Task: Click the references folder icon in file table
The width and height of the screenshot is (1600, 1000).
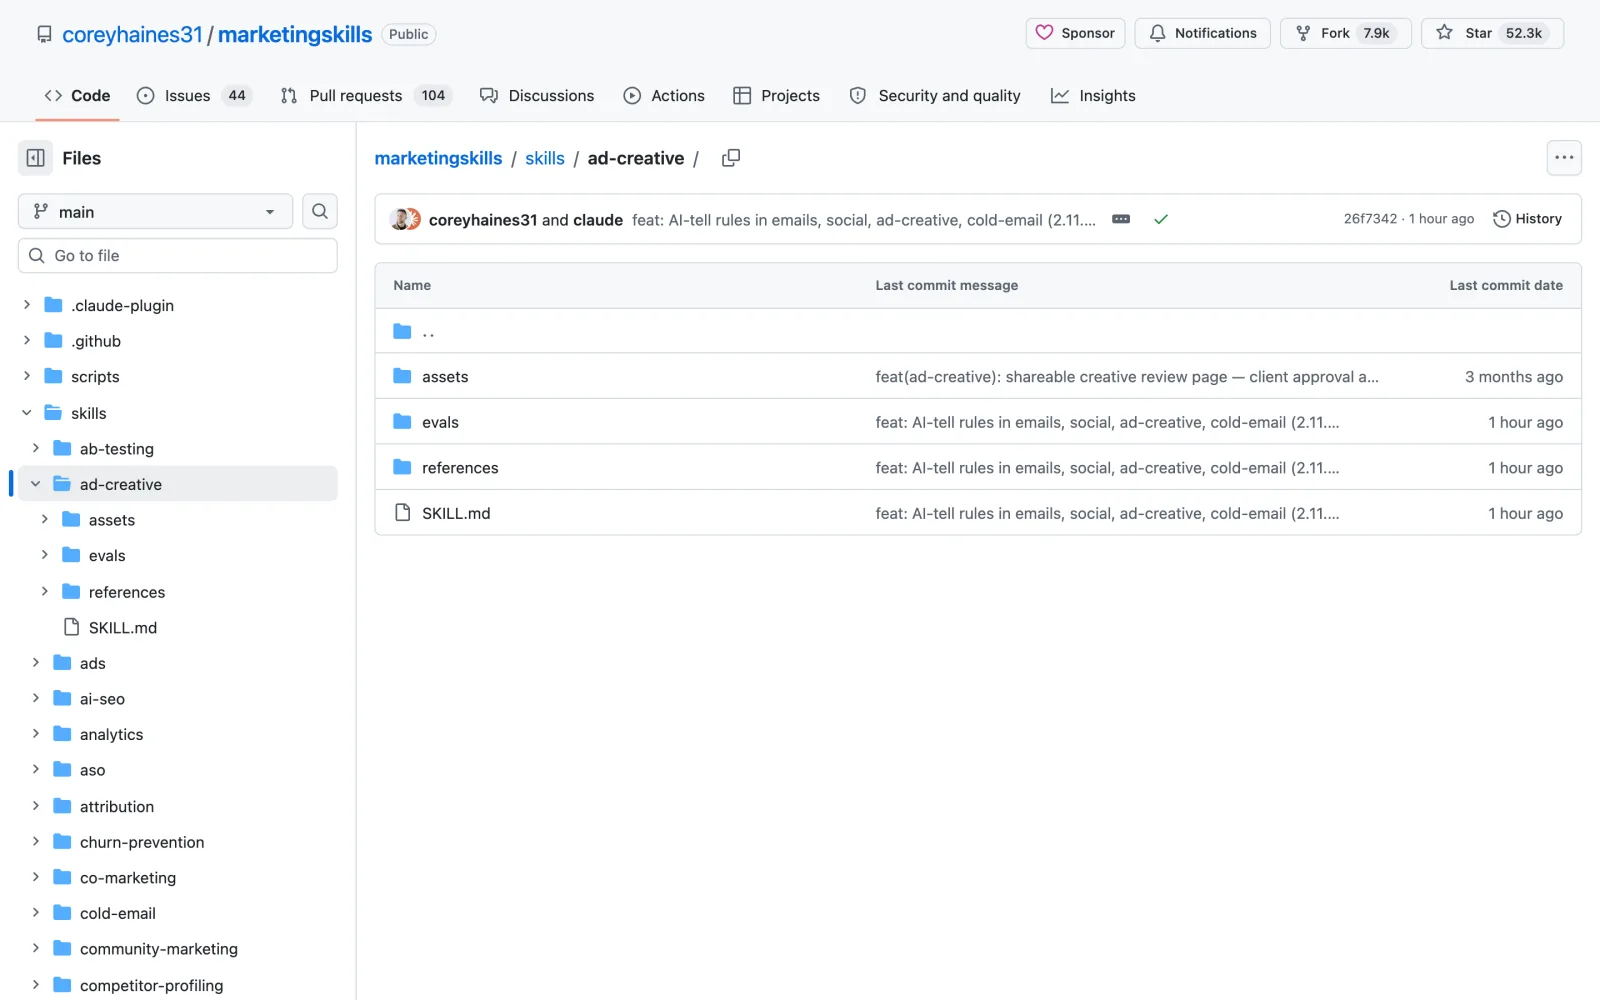Action: point(402,467)
